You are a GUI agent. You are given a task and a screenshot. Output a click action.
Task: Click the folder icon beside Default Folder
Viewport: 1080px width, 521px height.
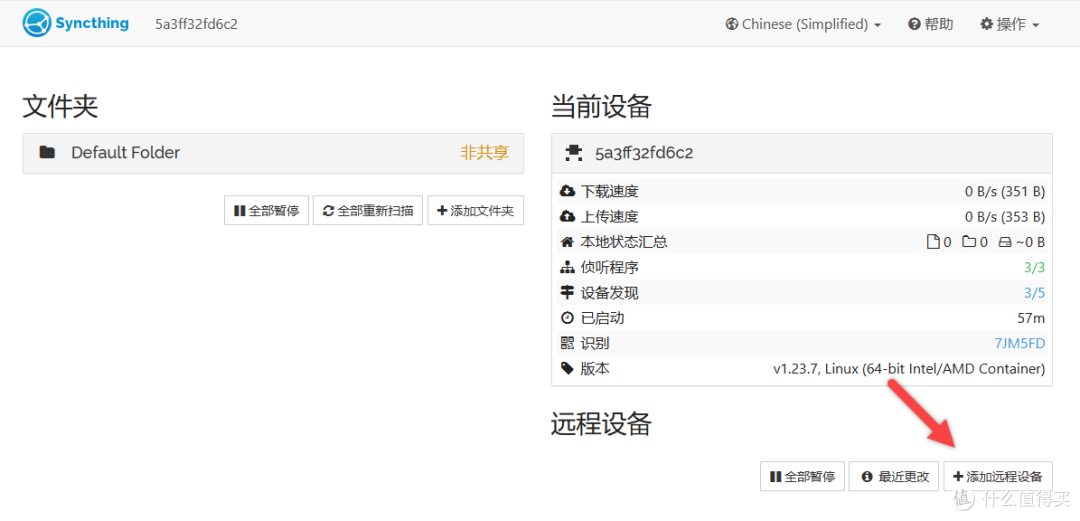[x=47, y=153]
